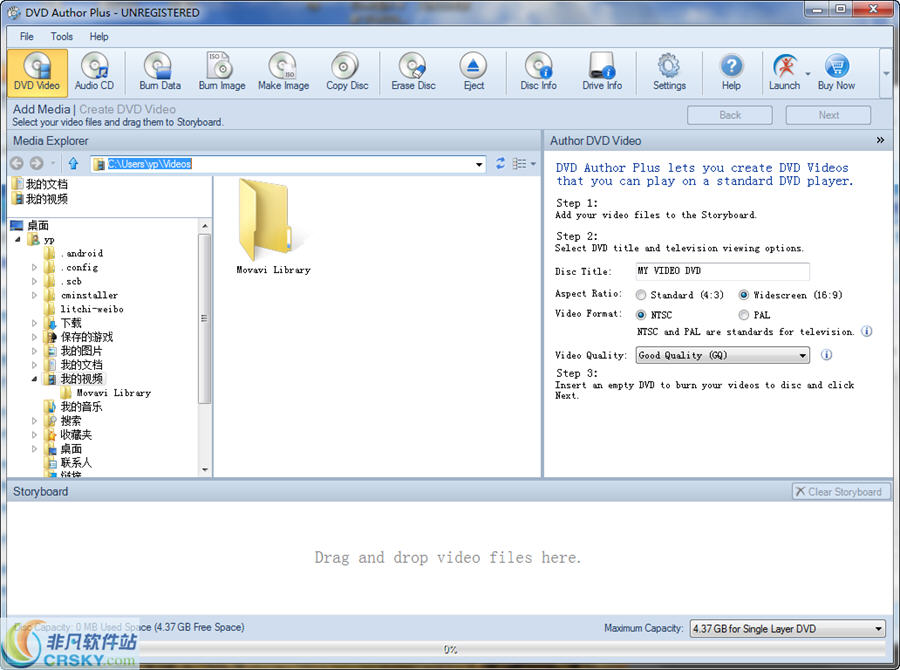Select the Burn Image tool
The width and height of the screenshot is (900, 670).
[x=221, y=70]
